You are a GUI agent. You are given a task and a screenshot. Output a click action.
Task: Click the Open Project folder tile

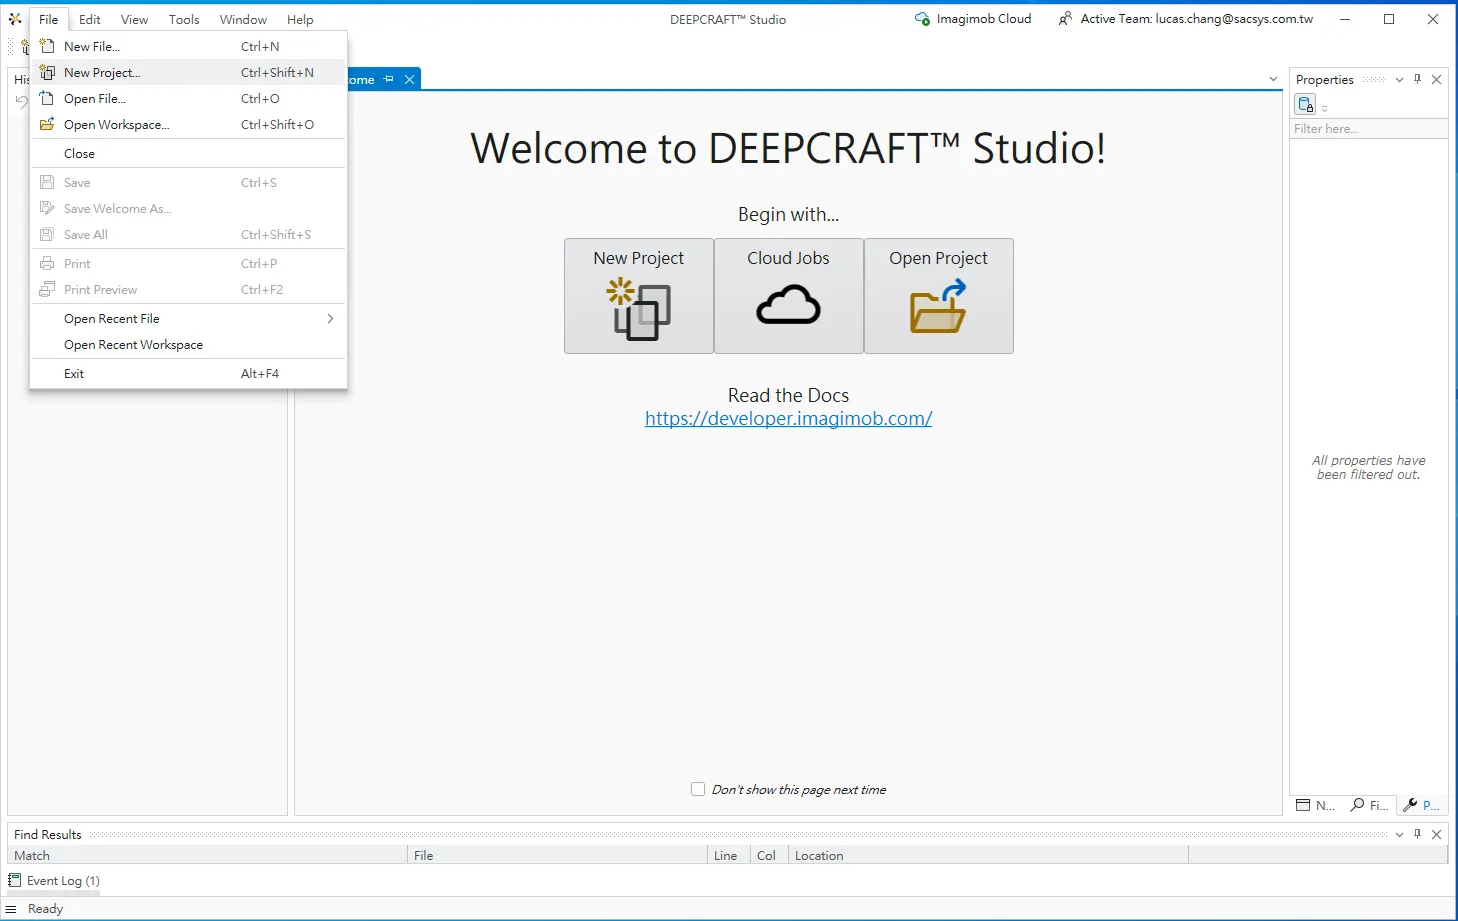(938, 296)
